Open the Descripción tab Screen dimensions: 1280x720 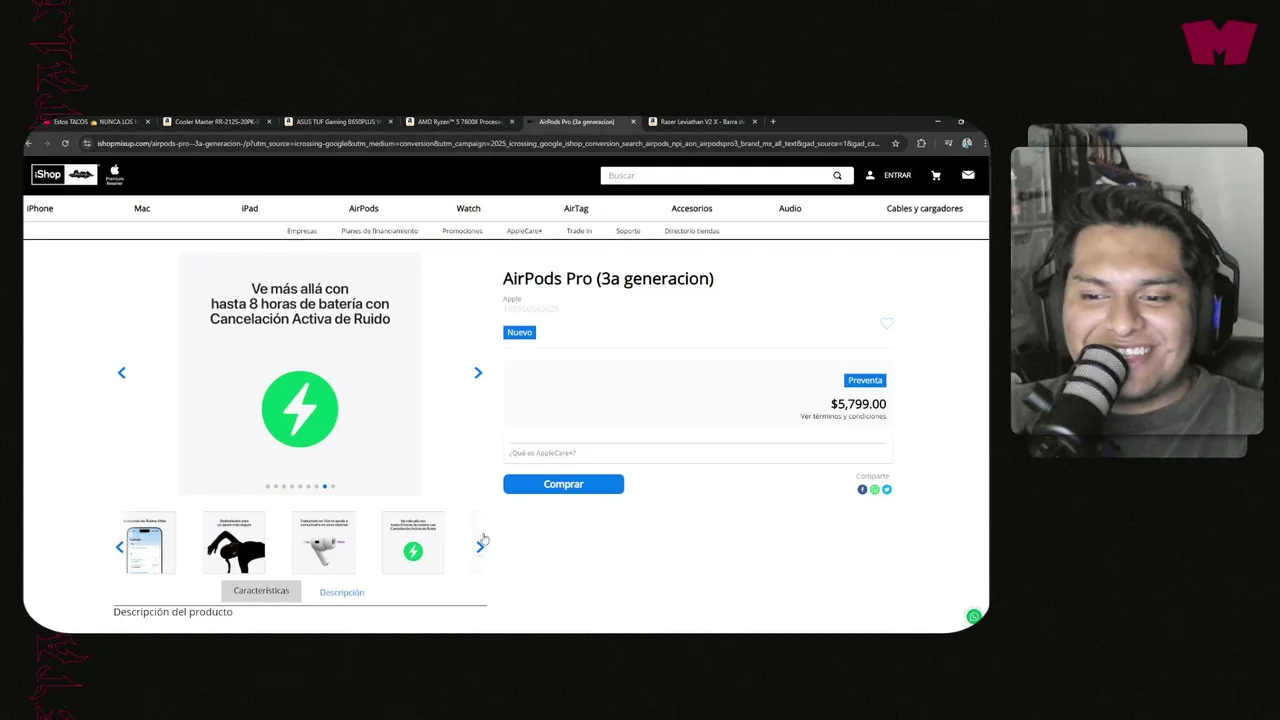(342, 592)
